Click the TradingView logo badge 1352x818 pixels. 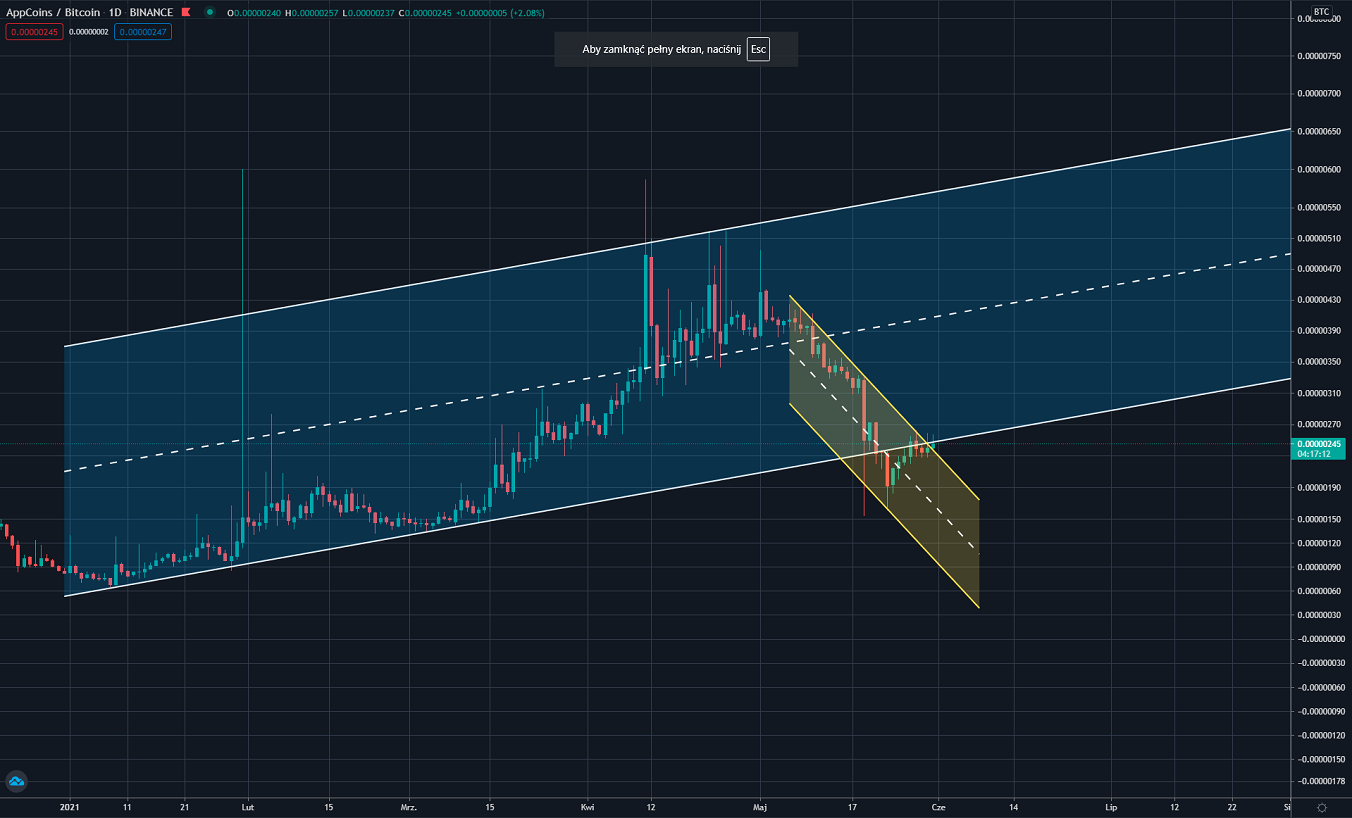tap(16, 782)
